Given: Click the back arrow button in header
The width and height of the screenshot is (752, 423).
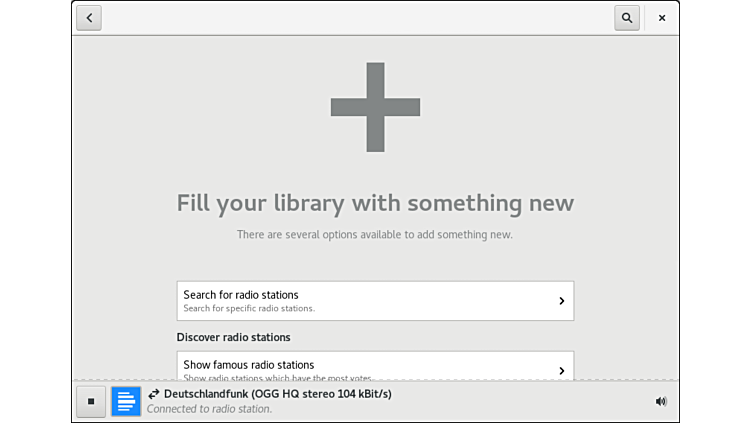Looking at the screenshot, I should 89,18.
